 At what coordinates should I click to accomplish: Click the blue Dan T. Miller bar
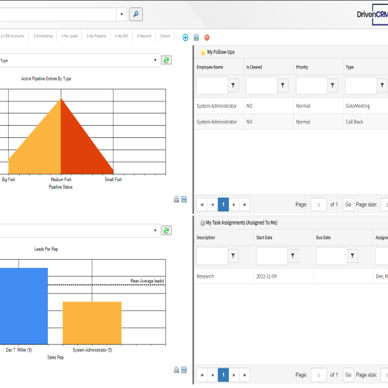point(24,306)
